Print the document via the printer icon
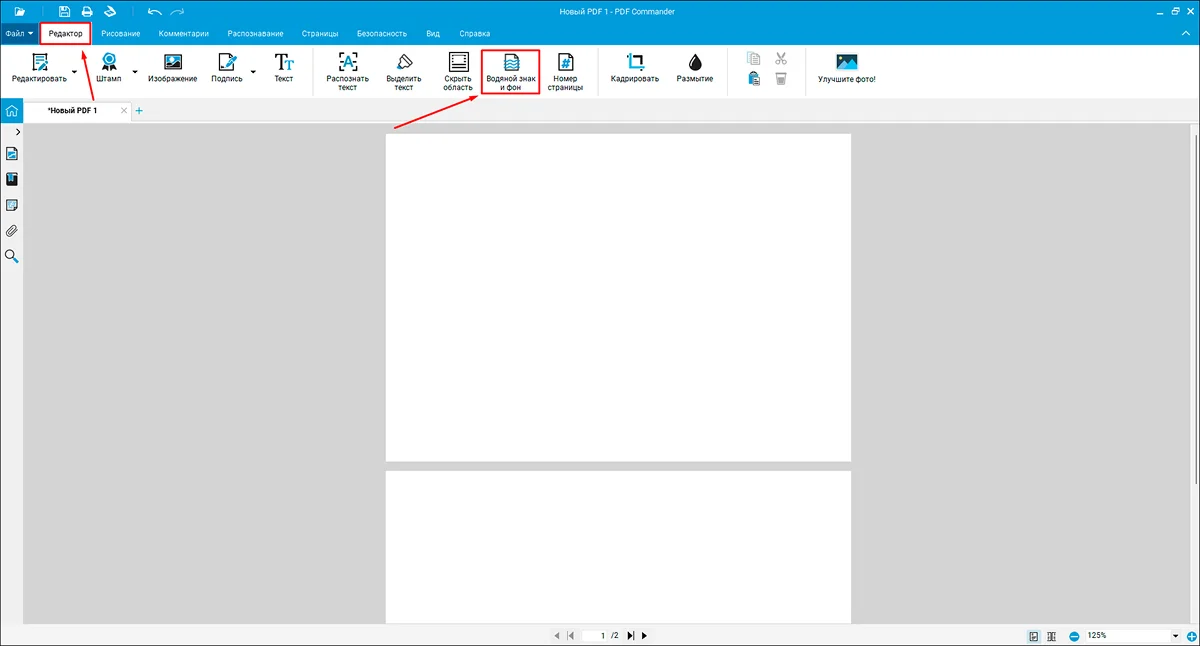Viewport: 1200px width, 646px height. point(87,11)
